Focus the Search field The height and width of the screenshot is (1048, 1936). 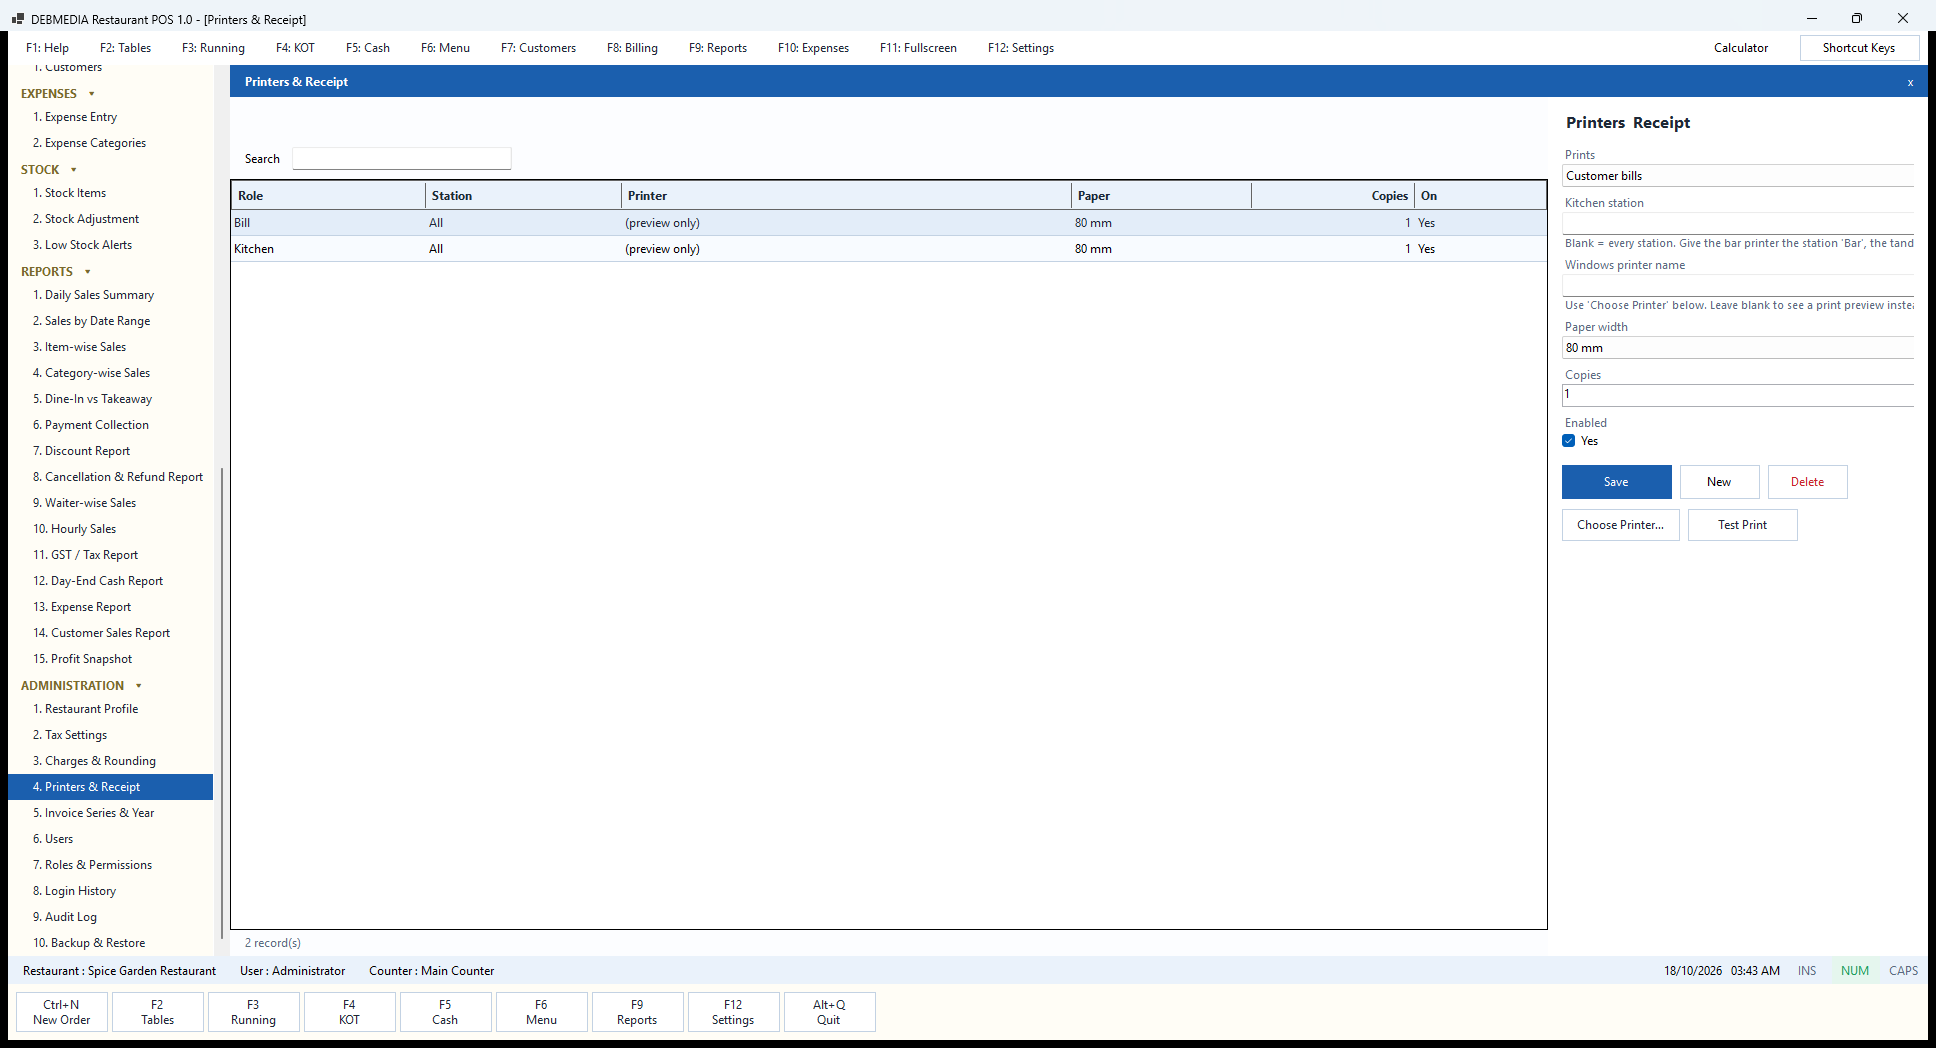pyautogui.click(x=401, y=159)
